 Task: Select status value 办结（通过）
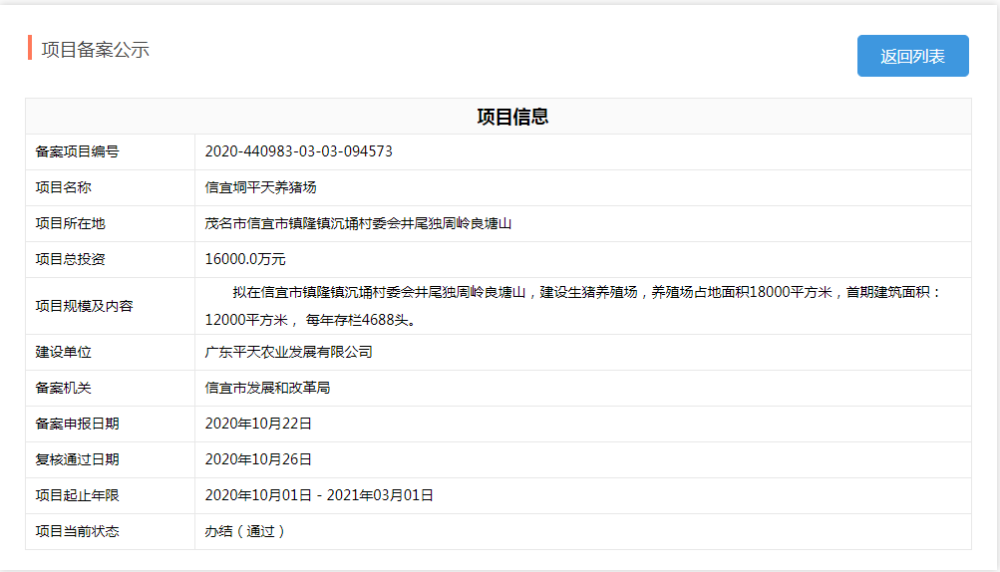[246, 531]
